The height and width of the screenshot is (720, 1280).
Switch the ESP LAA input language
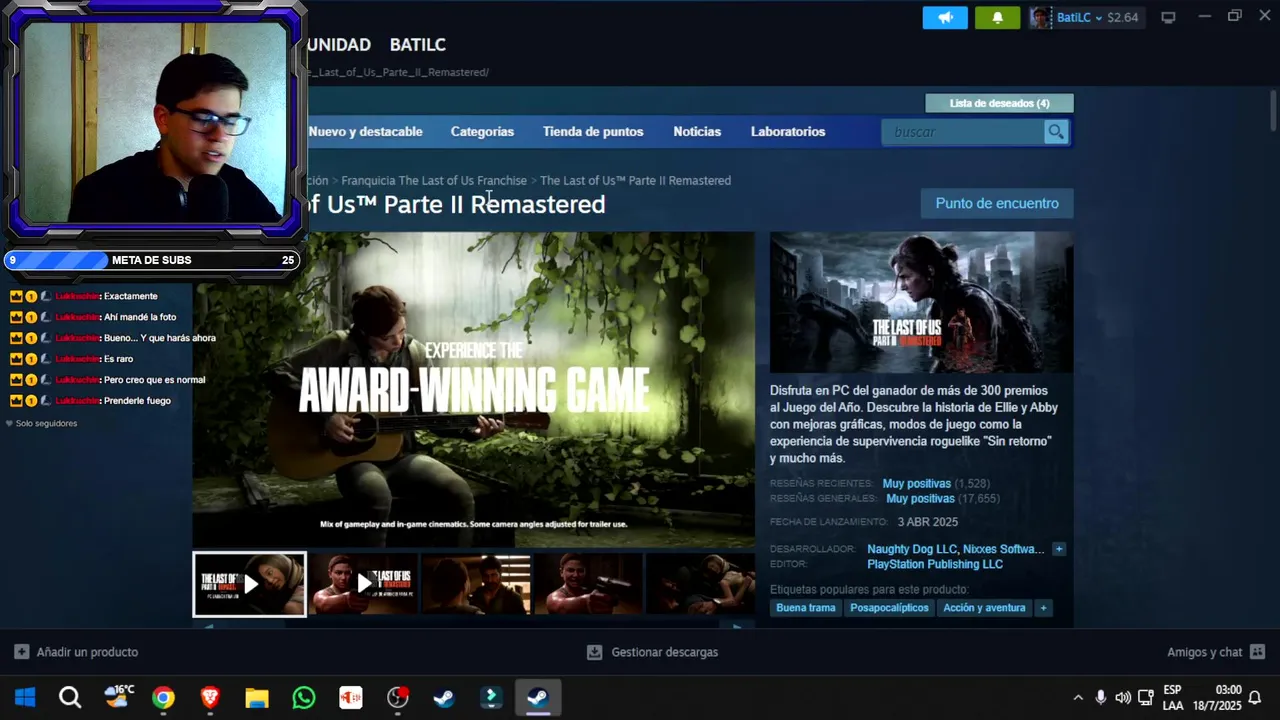click(1173, 697)
